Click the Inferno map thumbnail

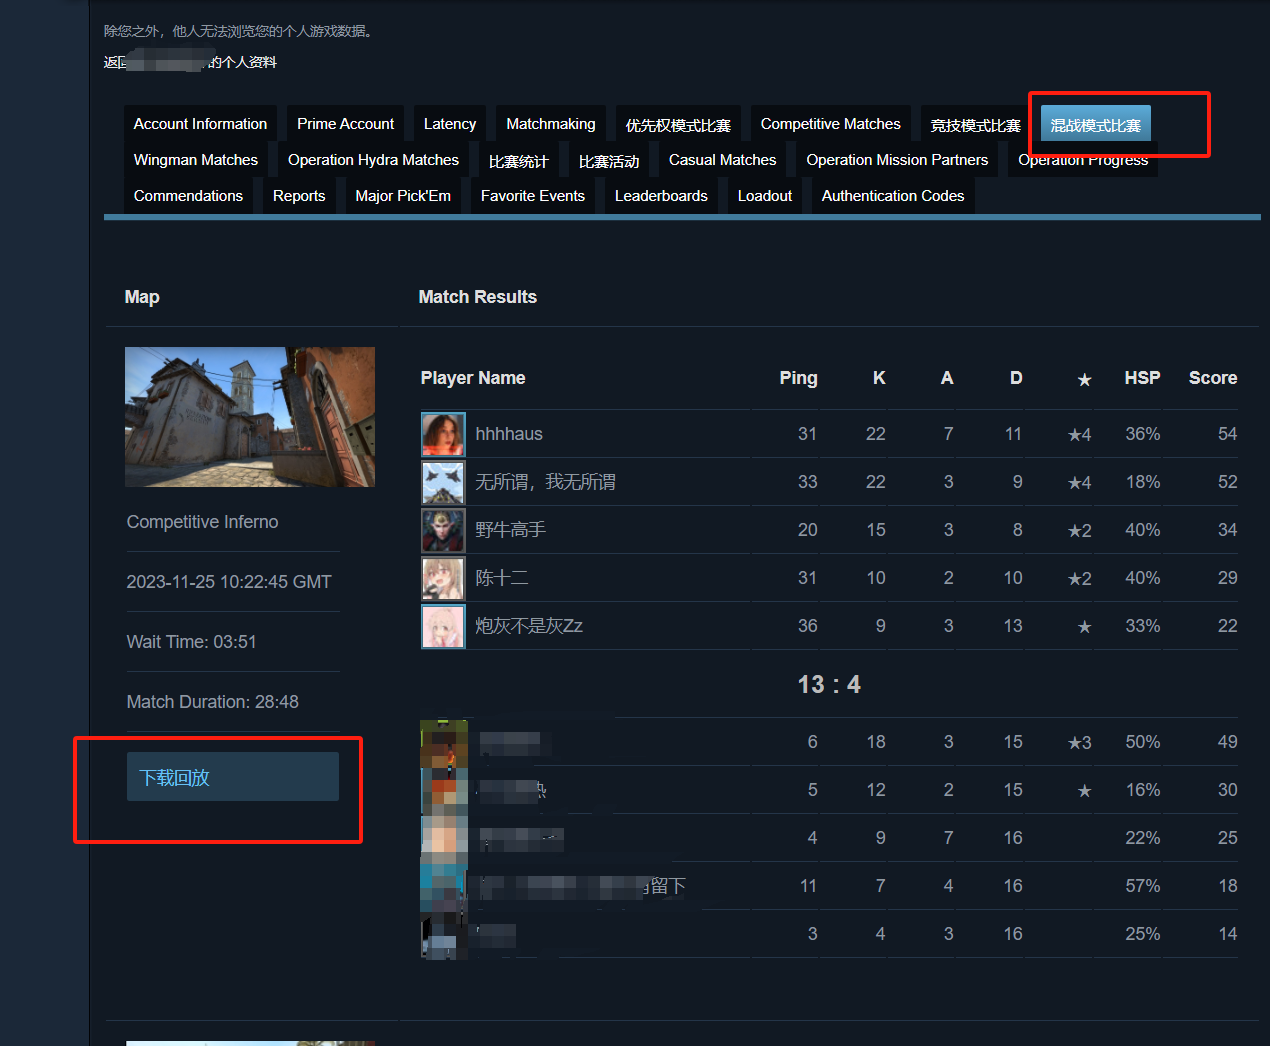pyautogui.click(x=250, y=417)
